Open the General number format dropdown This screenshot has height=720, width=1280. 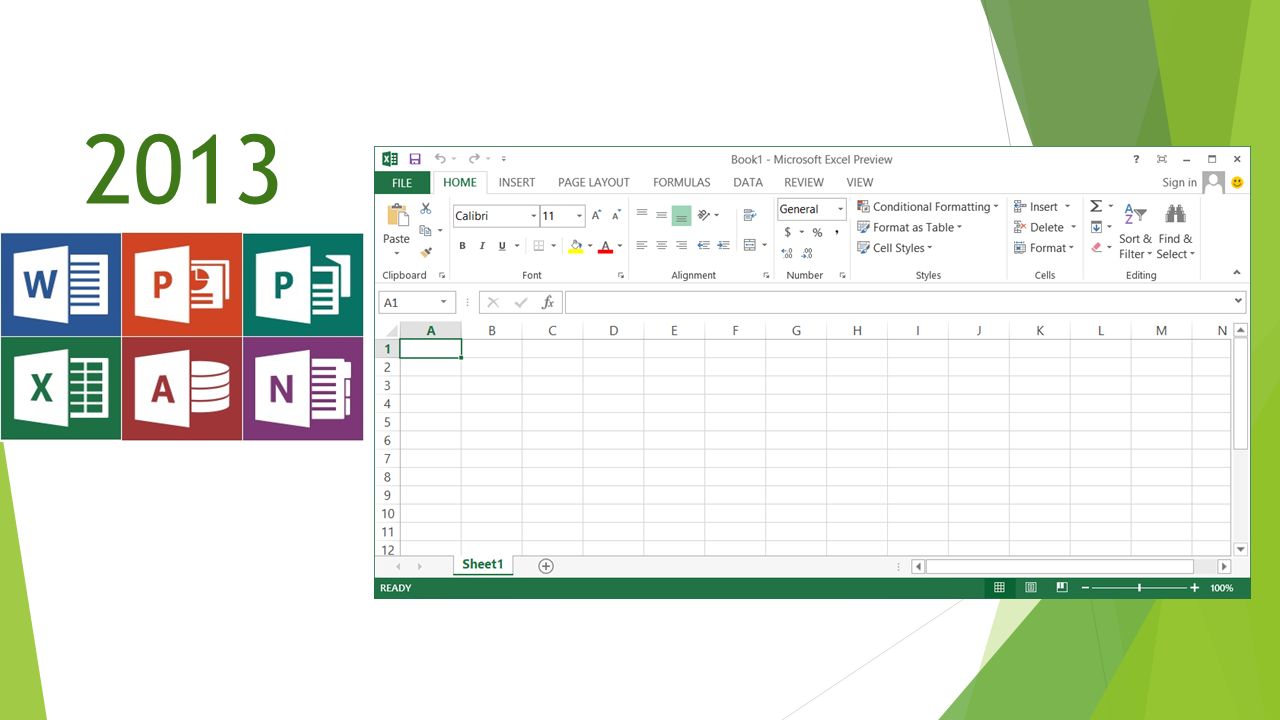pos(840,209)
